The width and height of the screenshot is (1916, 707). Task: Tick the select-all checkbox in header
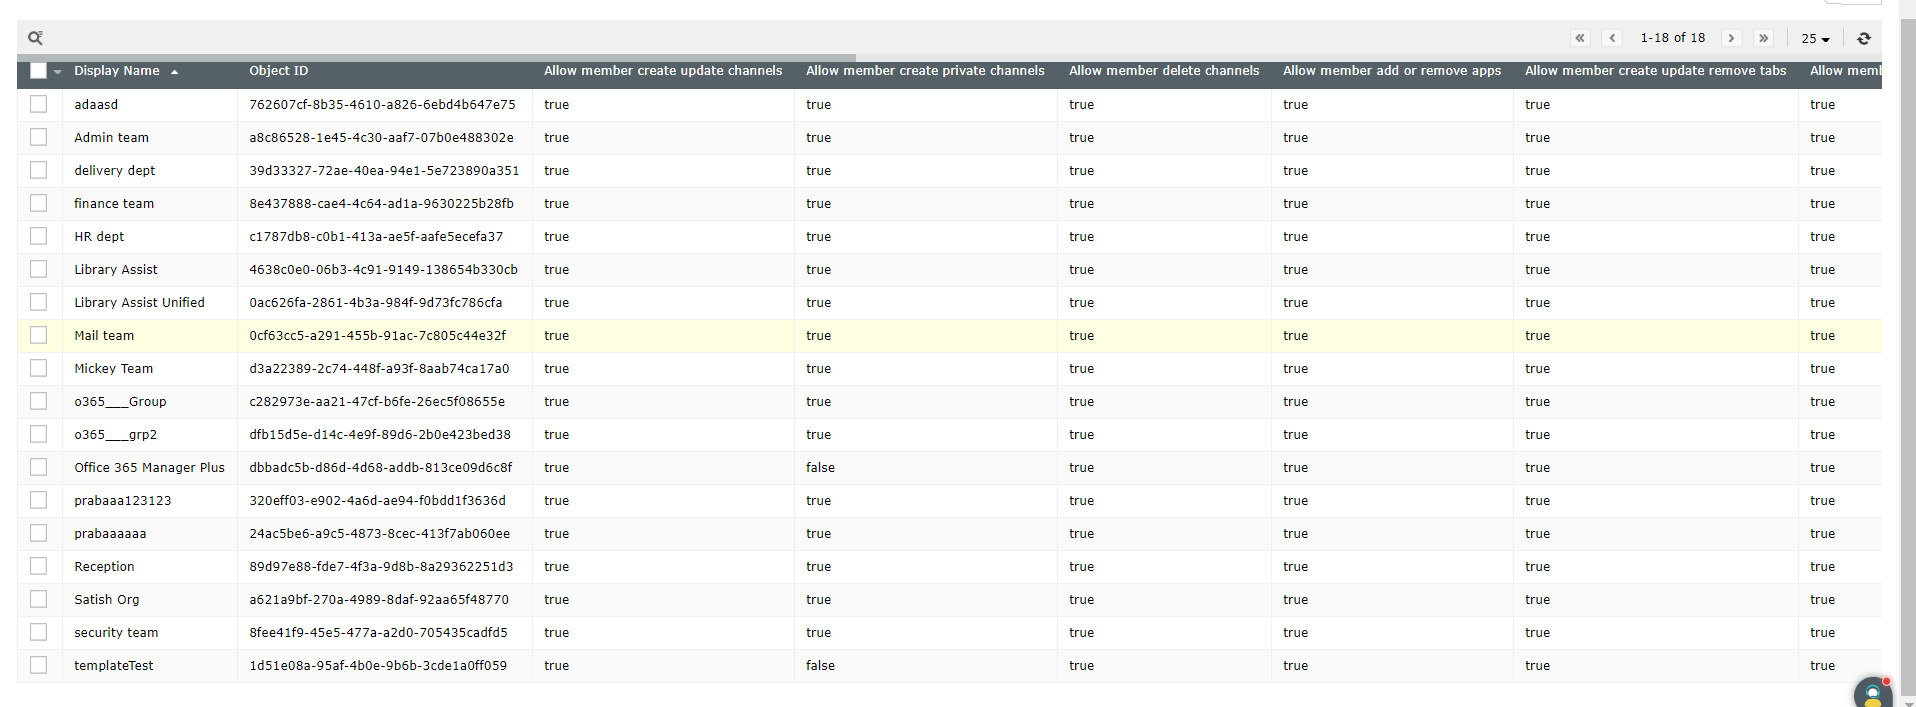point(38,71)
